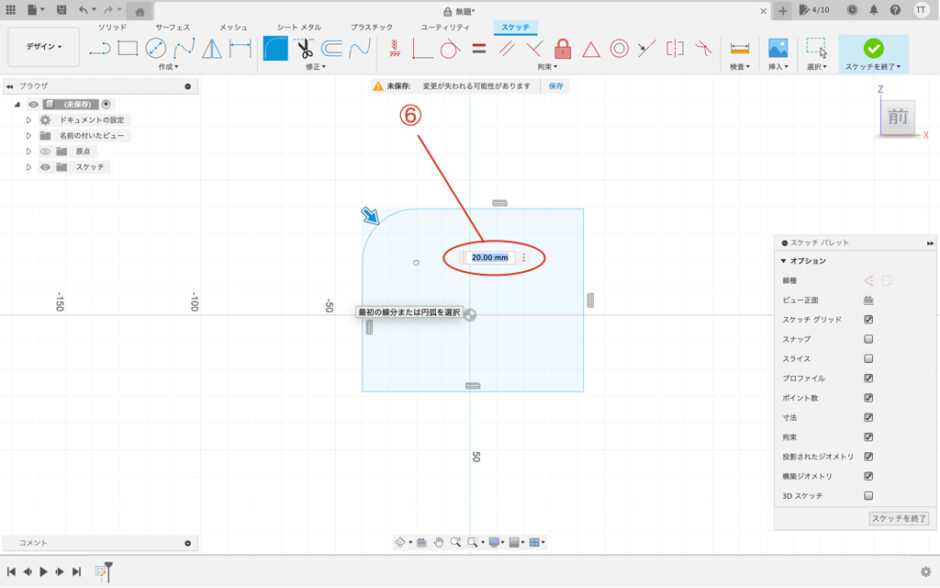This screenshot has height=588, width=940.
Task: Click the lock (Fix/Unfix) constraint icon
Action: click(x=562, y=48)
